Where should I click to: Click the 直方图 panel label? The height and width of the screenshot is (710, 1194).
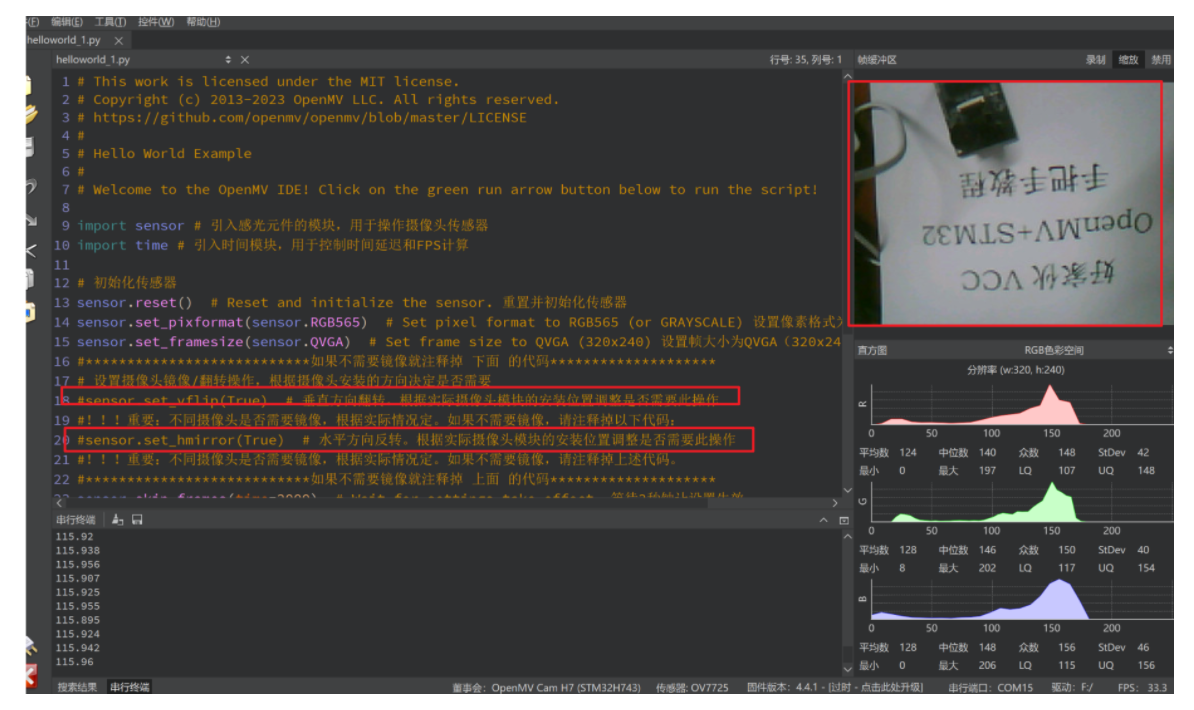[x=873, y=350]
